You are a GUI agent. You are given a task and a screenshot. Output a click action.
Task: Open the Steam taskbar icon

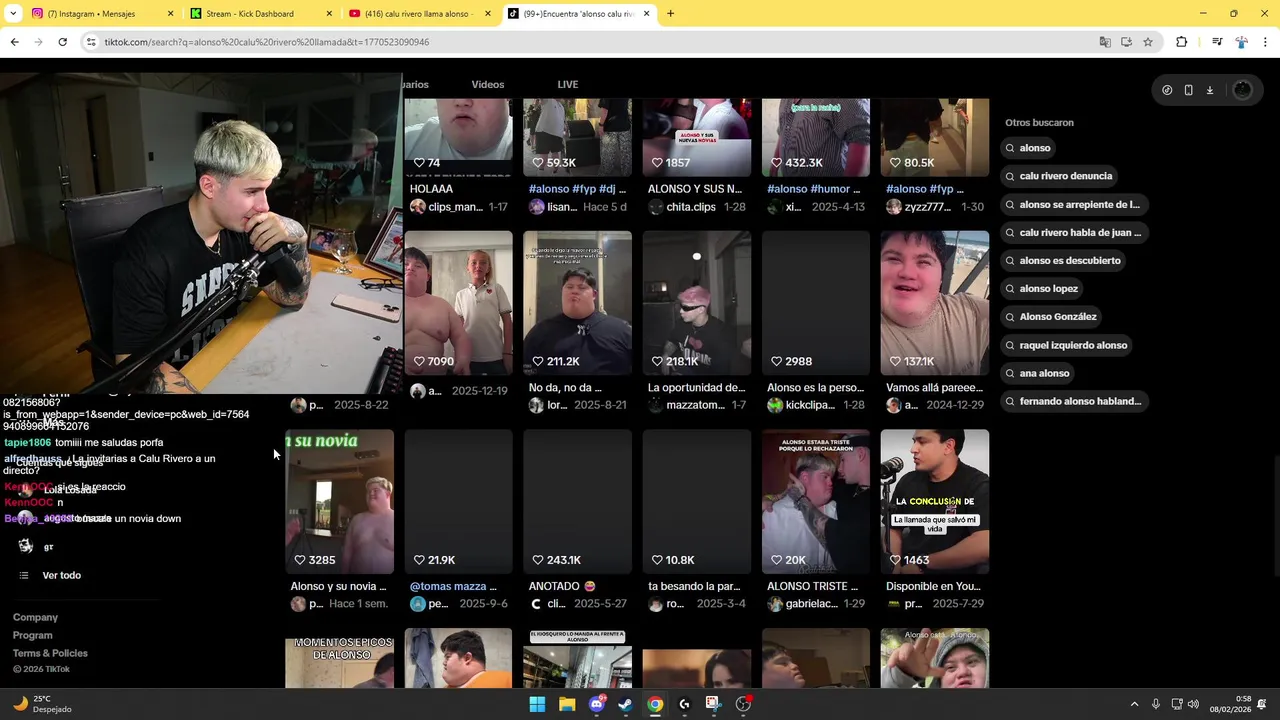tap(625, 704)
